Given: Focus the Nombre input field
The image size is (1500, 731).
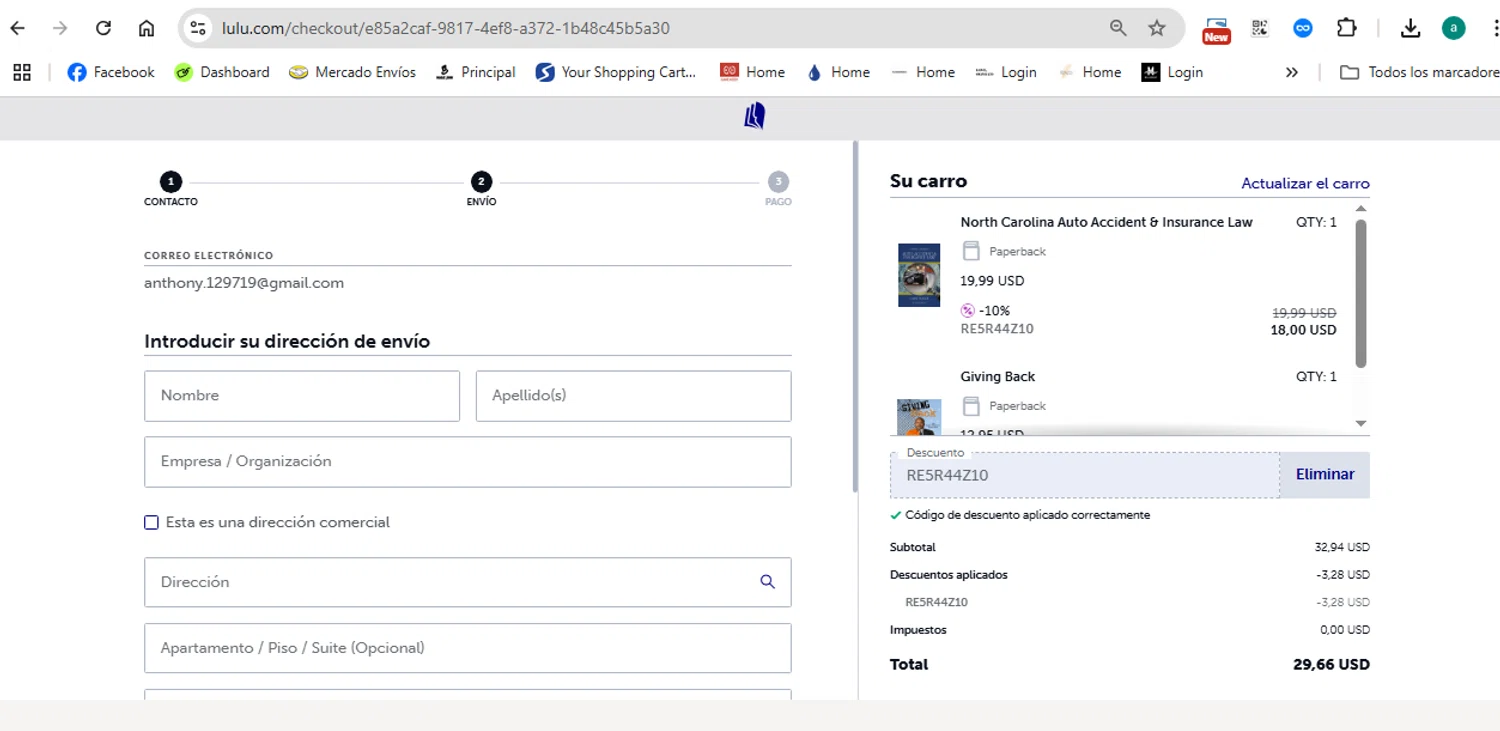Looking at the screenshot, I should click(302, 396).
